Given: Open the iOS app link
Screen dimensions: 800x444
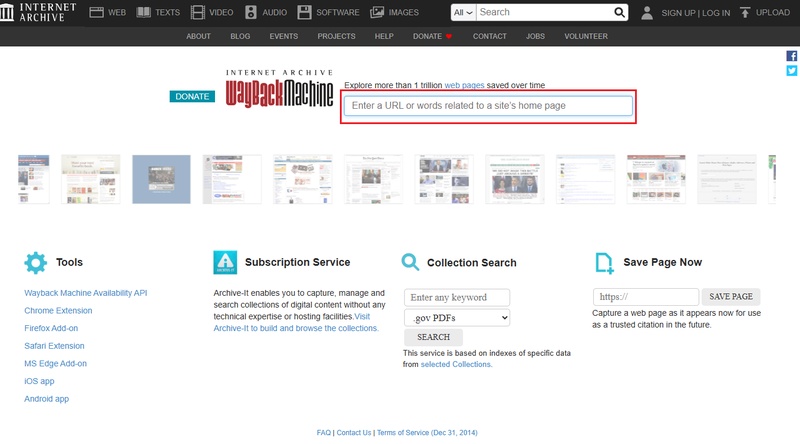Looking at the screenshot, I should tap(39, 381).
